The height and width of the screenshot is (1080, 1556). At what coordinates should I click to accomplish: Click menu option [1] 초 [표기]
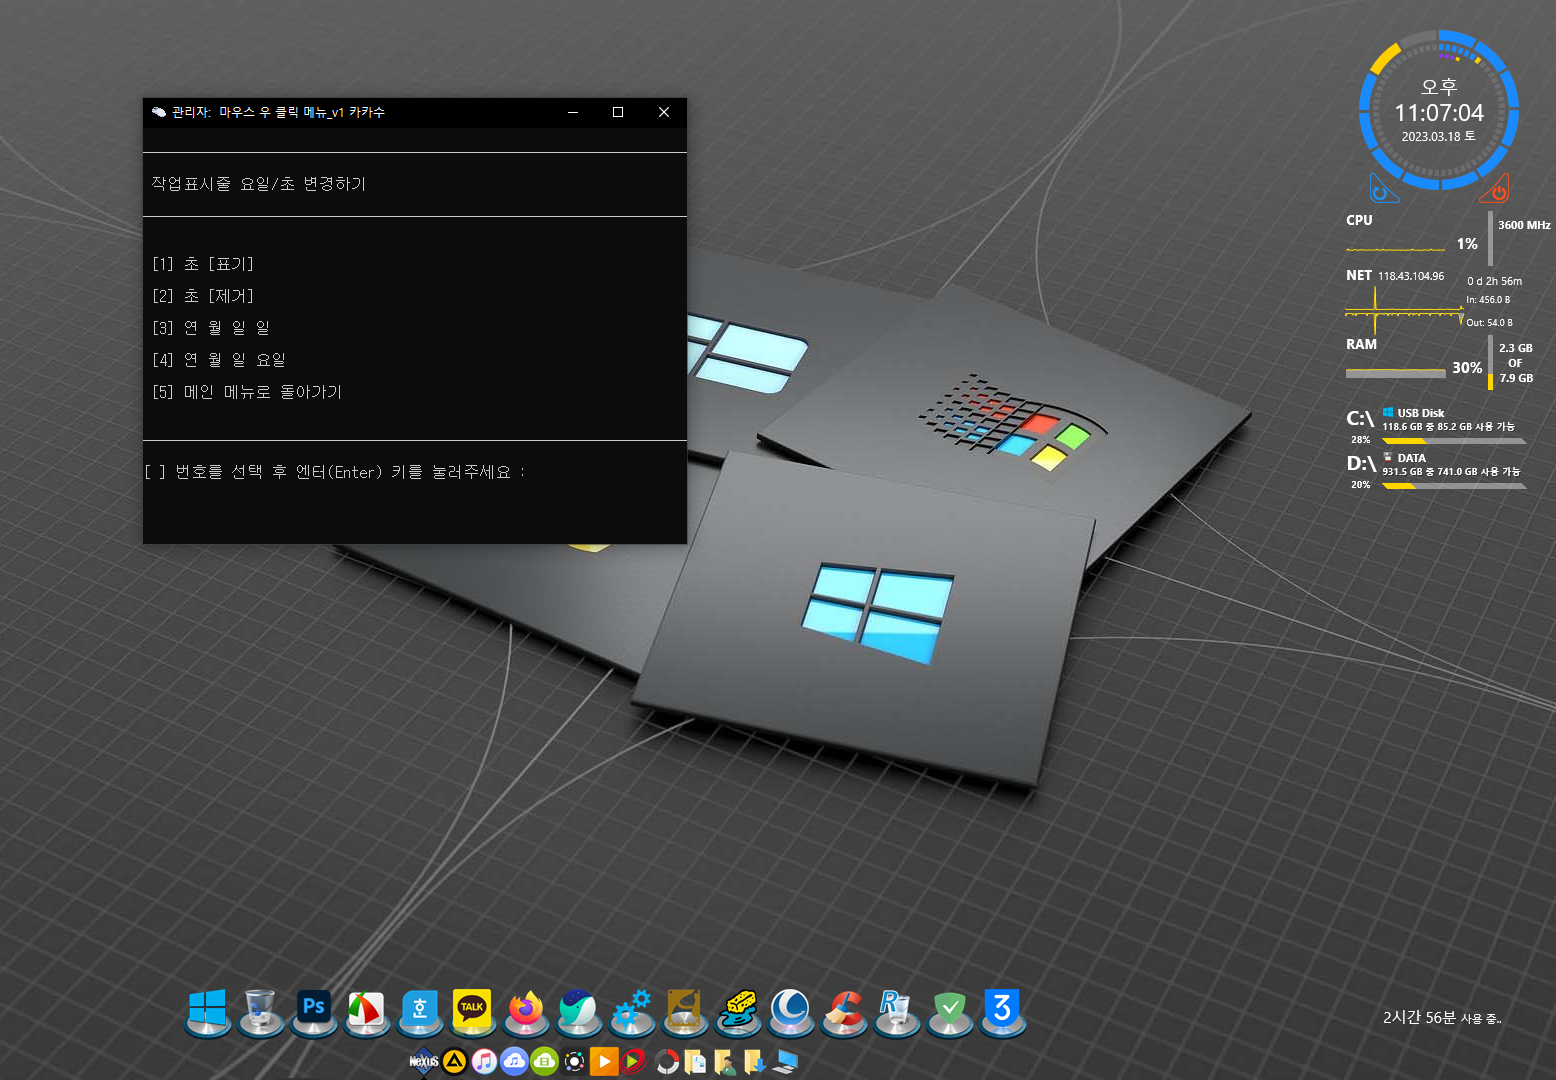203,264
